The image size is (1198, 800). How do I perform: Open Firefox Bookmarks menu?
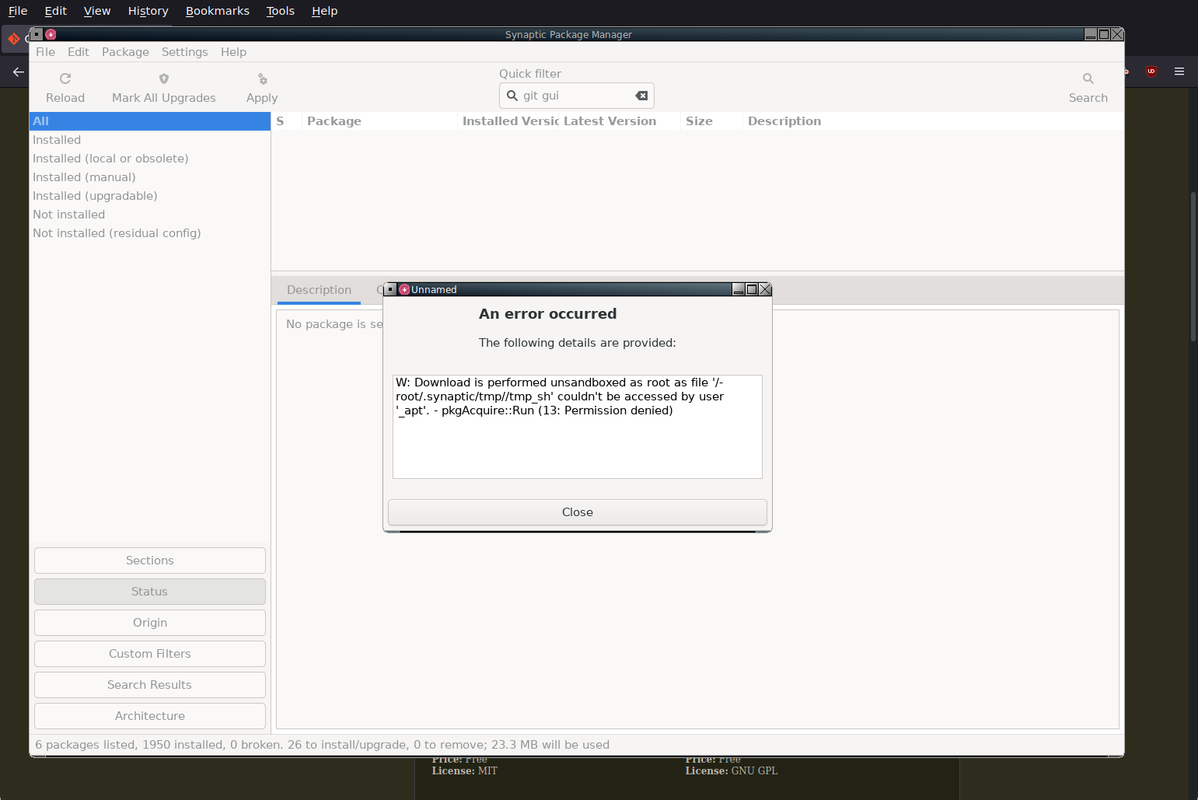pyautogui.click(x=217, y=11)
